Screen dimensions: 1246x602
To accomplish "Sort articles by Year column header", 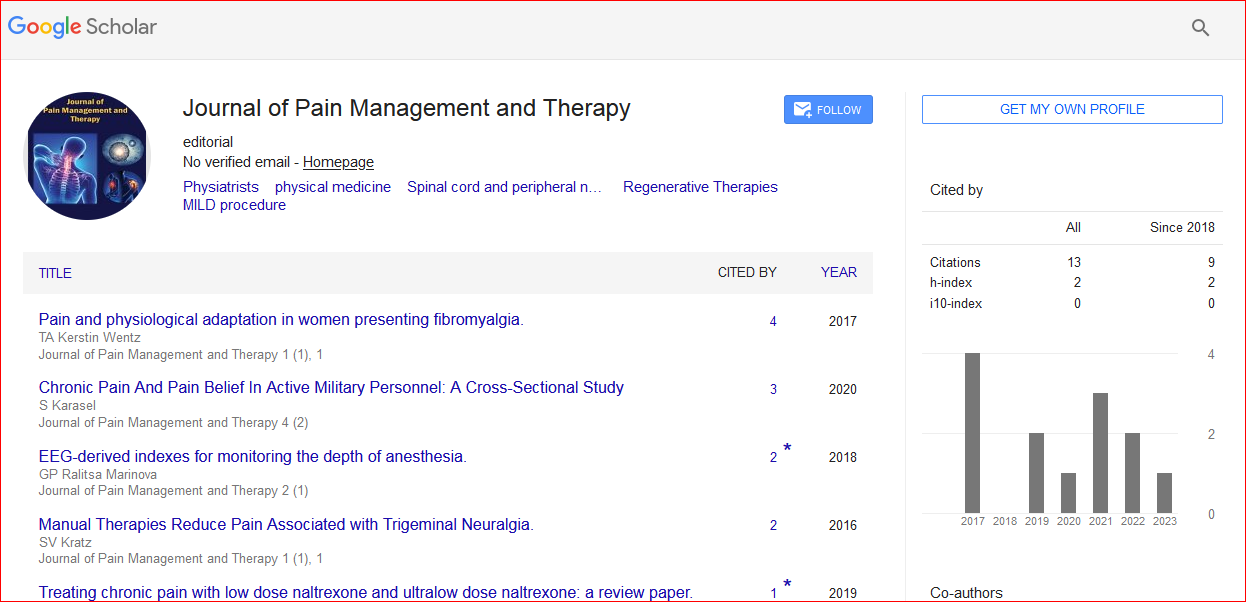I will coord(838,273).
